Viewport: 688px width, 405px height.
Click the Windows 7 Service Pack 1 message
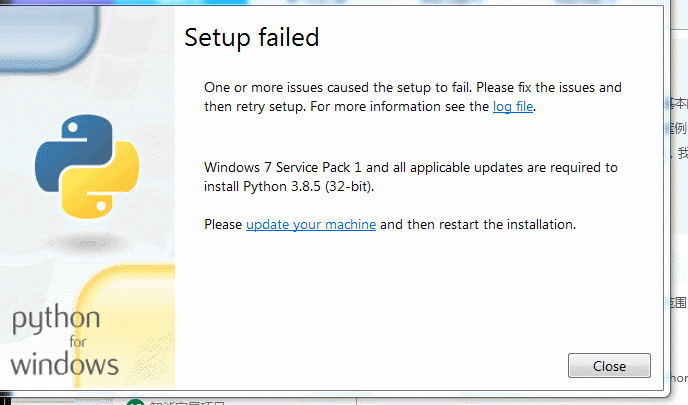pos(411,177)
